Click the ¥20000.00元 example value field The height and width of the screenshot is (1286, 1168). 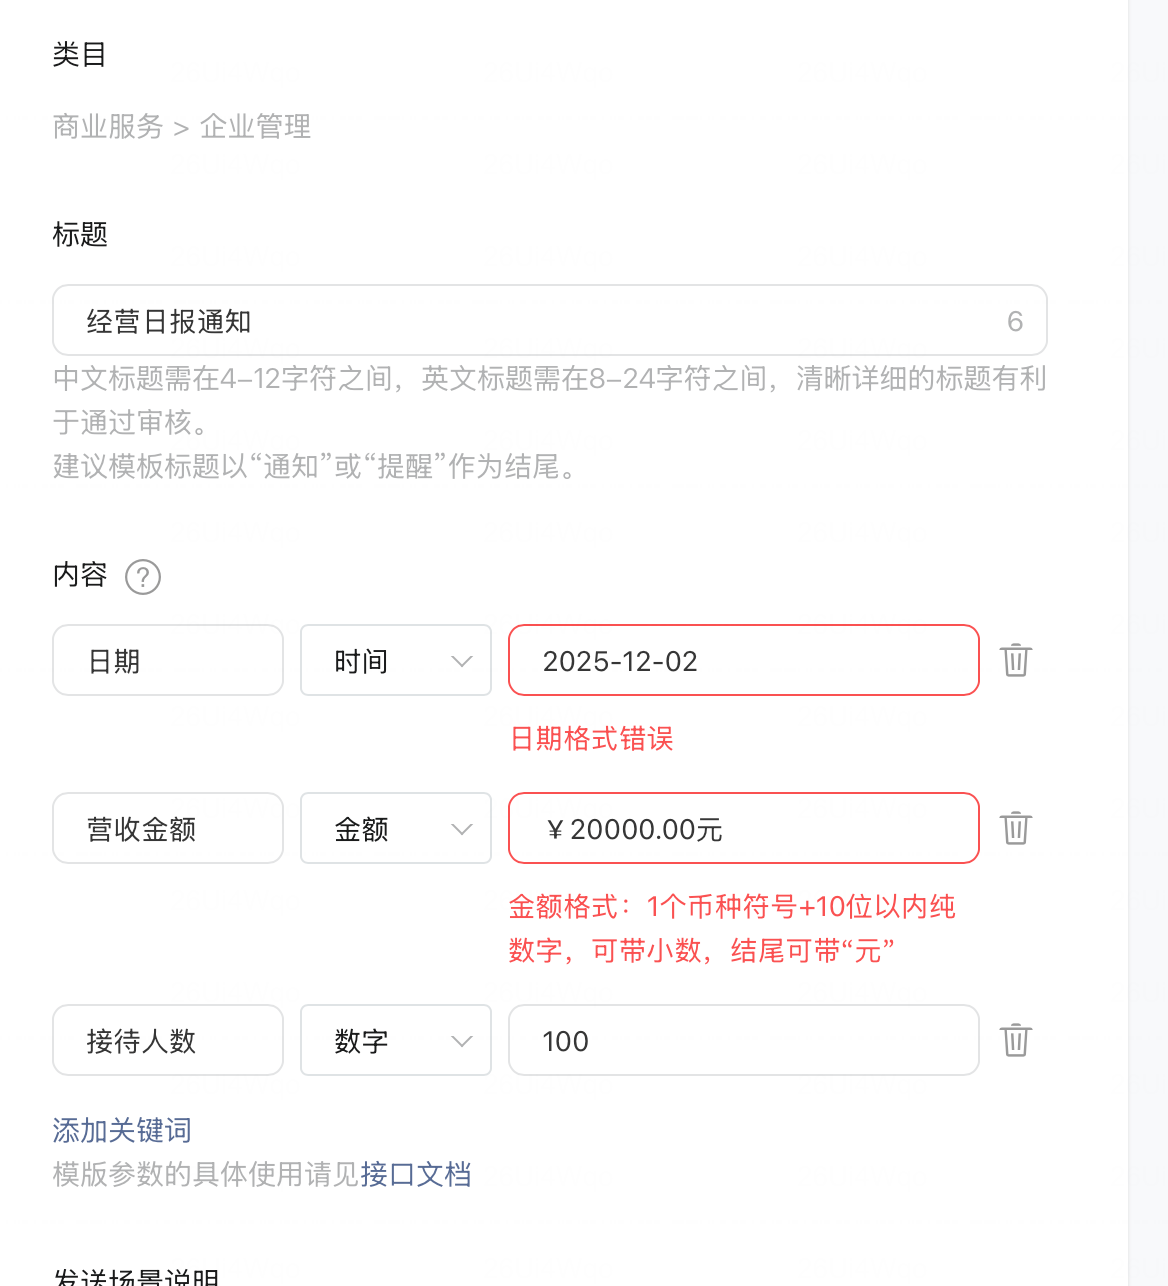(x=743, y=828)
